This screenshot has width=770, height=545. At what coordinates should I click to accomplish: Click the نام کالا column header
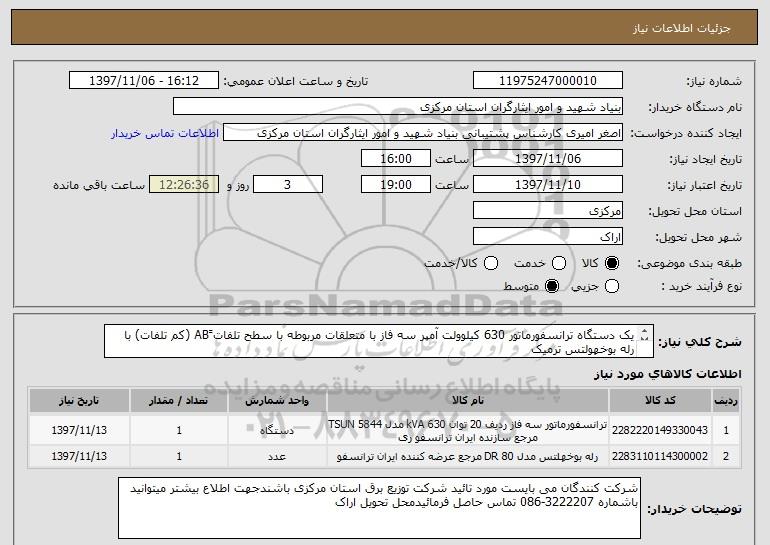click(x=468, y=401)
